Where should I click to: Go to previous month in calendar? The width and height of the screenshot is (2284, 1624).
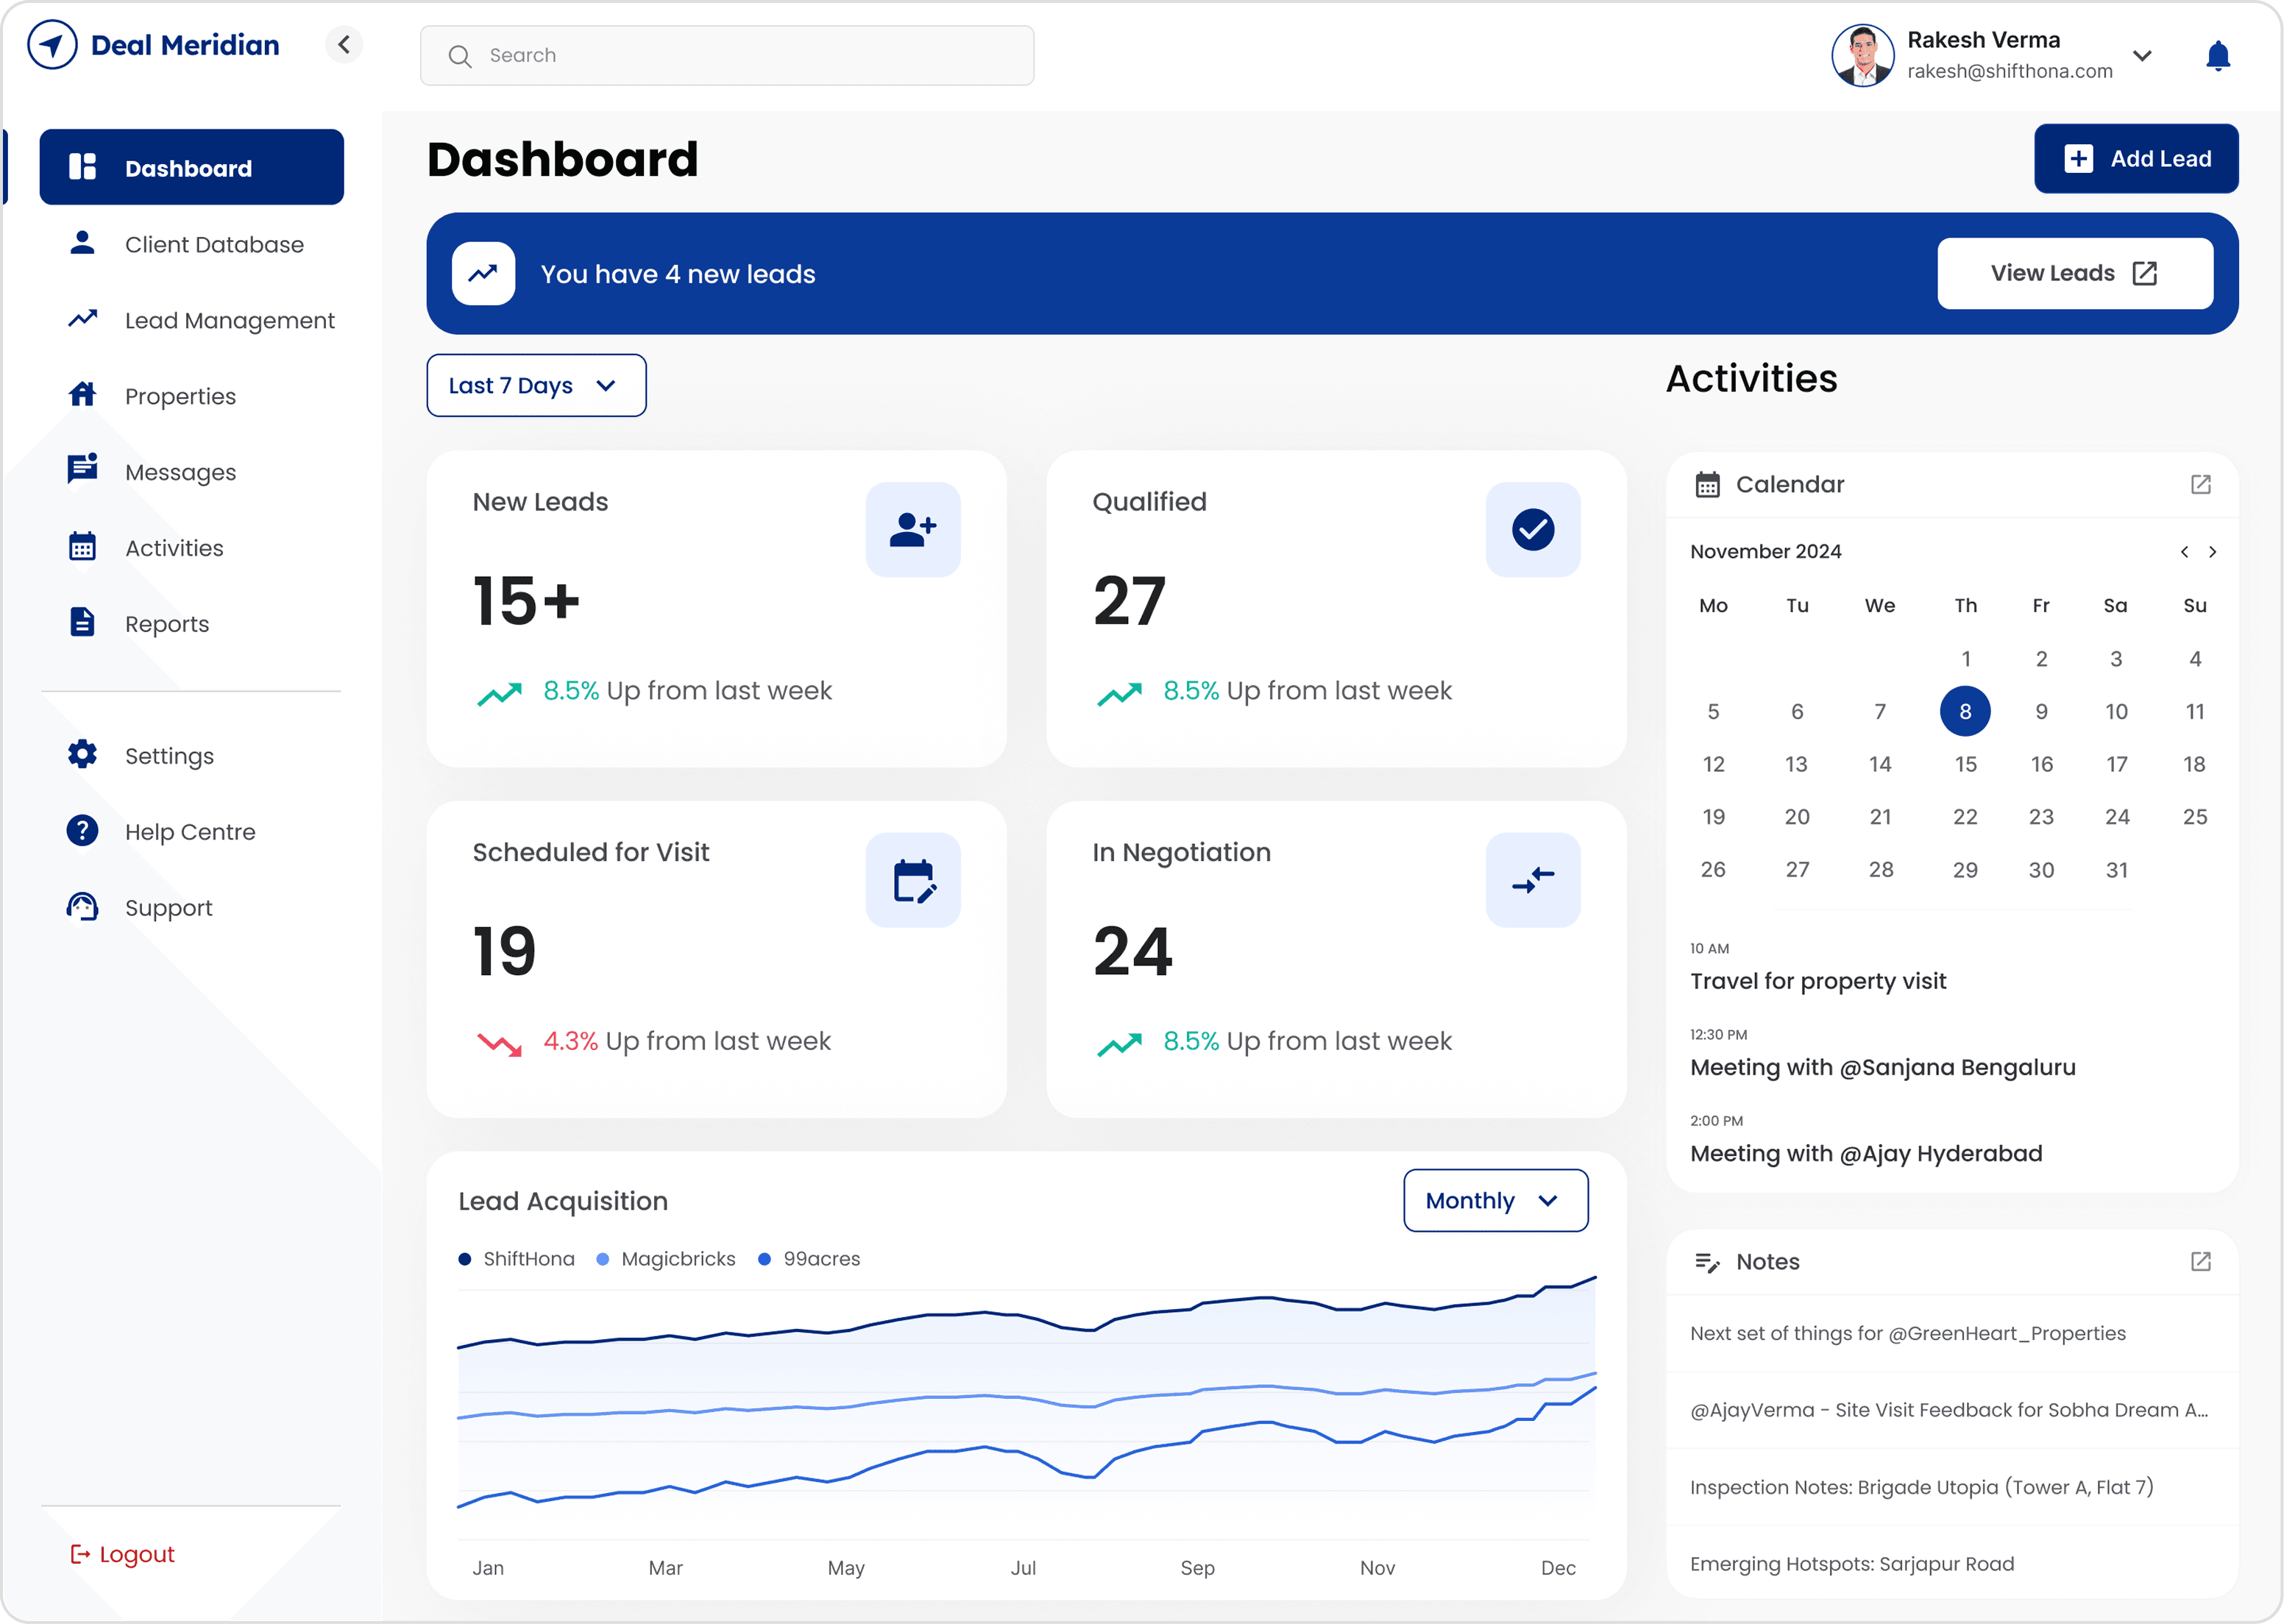[2184, 552]
